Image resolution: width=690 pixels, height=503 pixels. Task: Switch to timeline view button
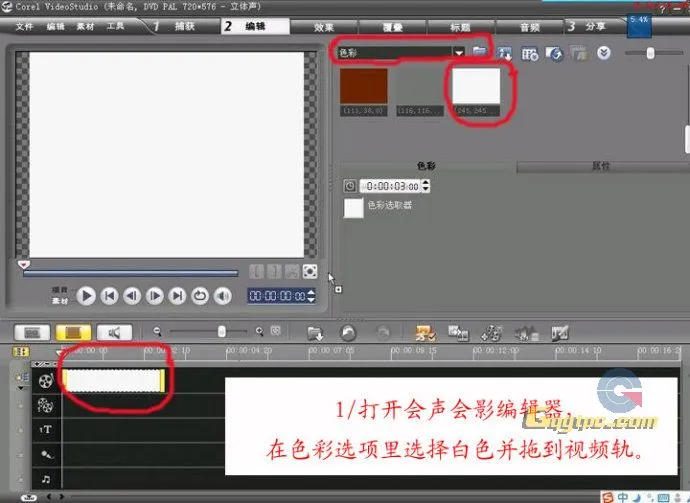[73, 333]
